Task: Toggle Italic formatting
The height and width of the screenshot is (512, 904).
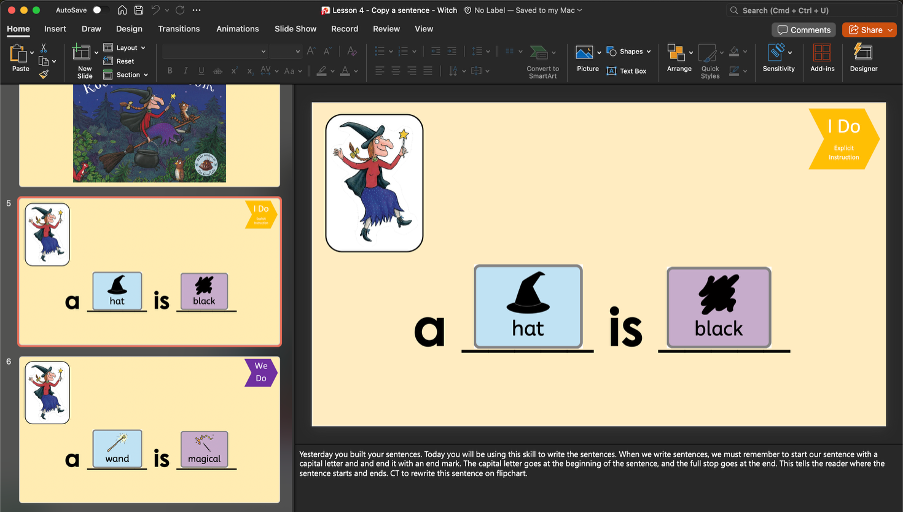Action: (x=185, y=71)
